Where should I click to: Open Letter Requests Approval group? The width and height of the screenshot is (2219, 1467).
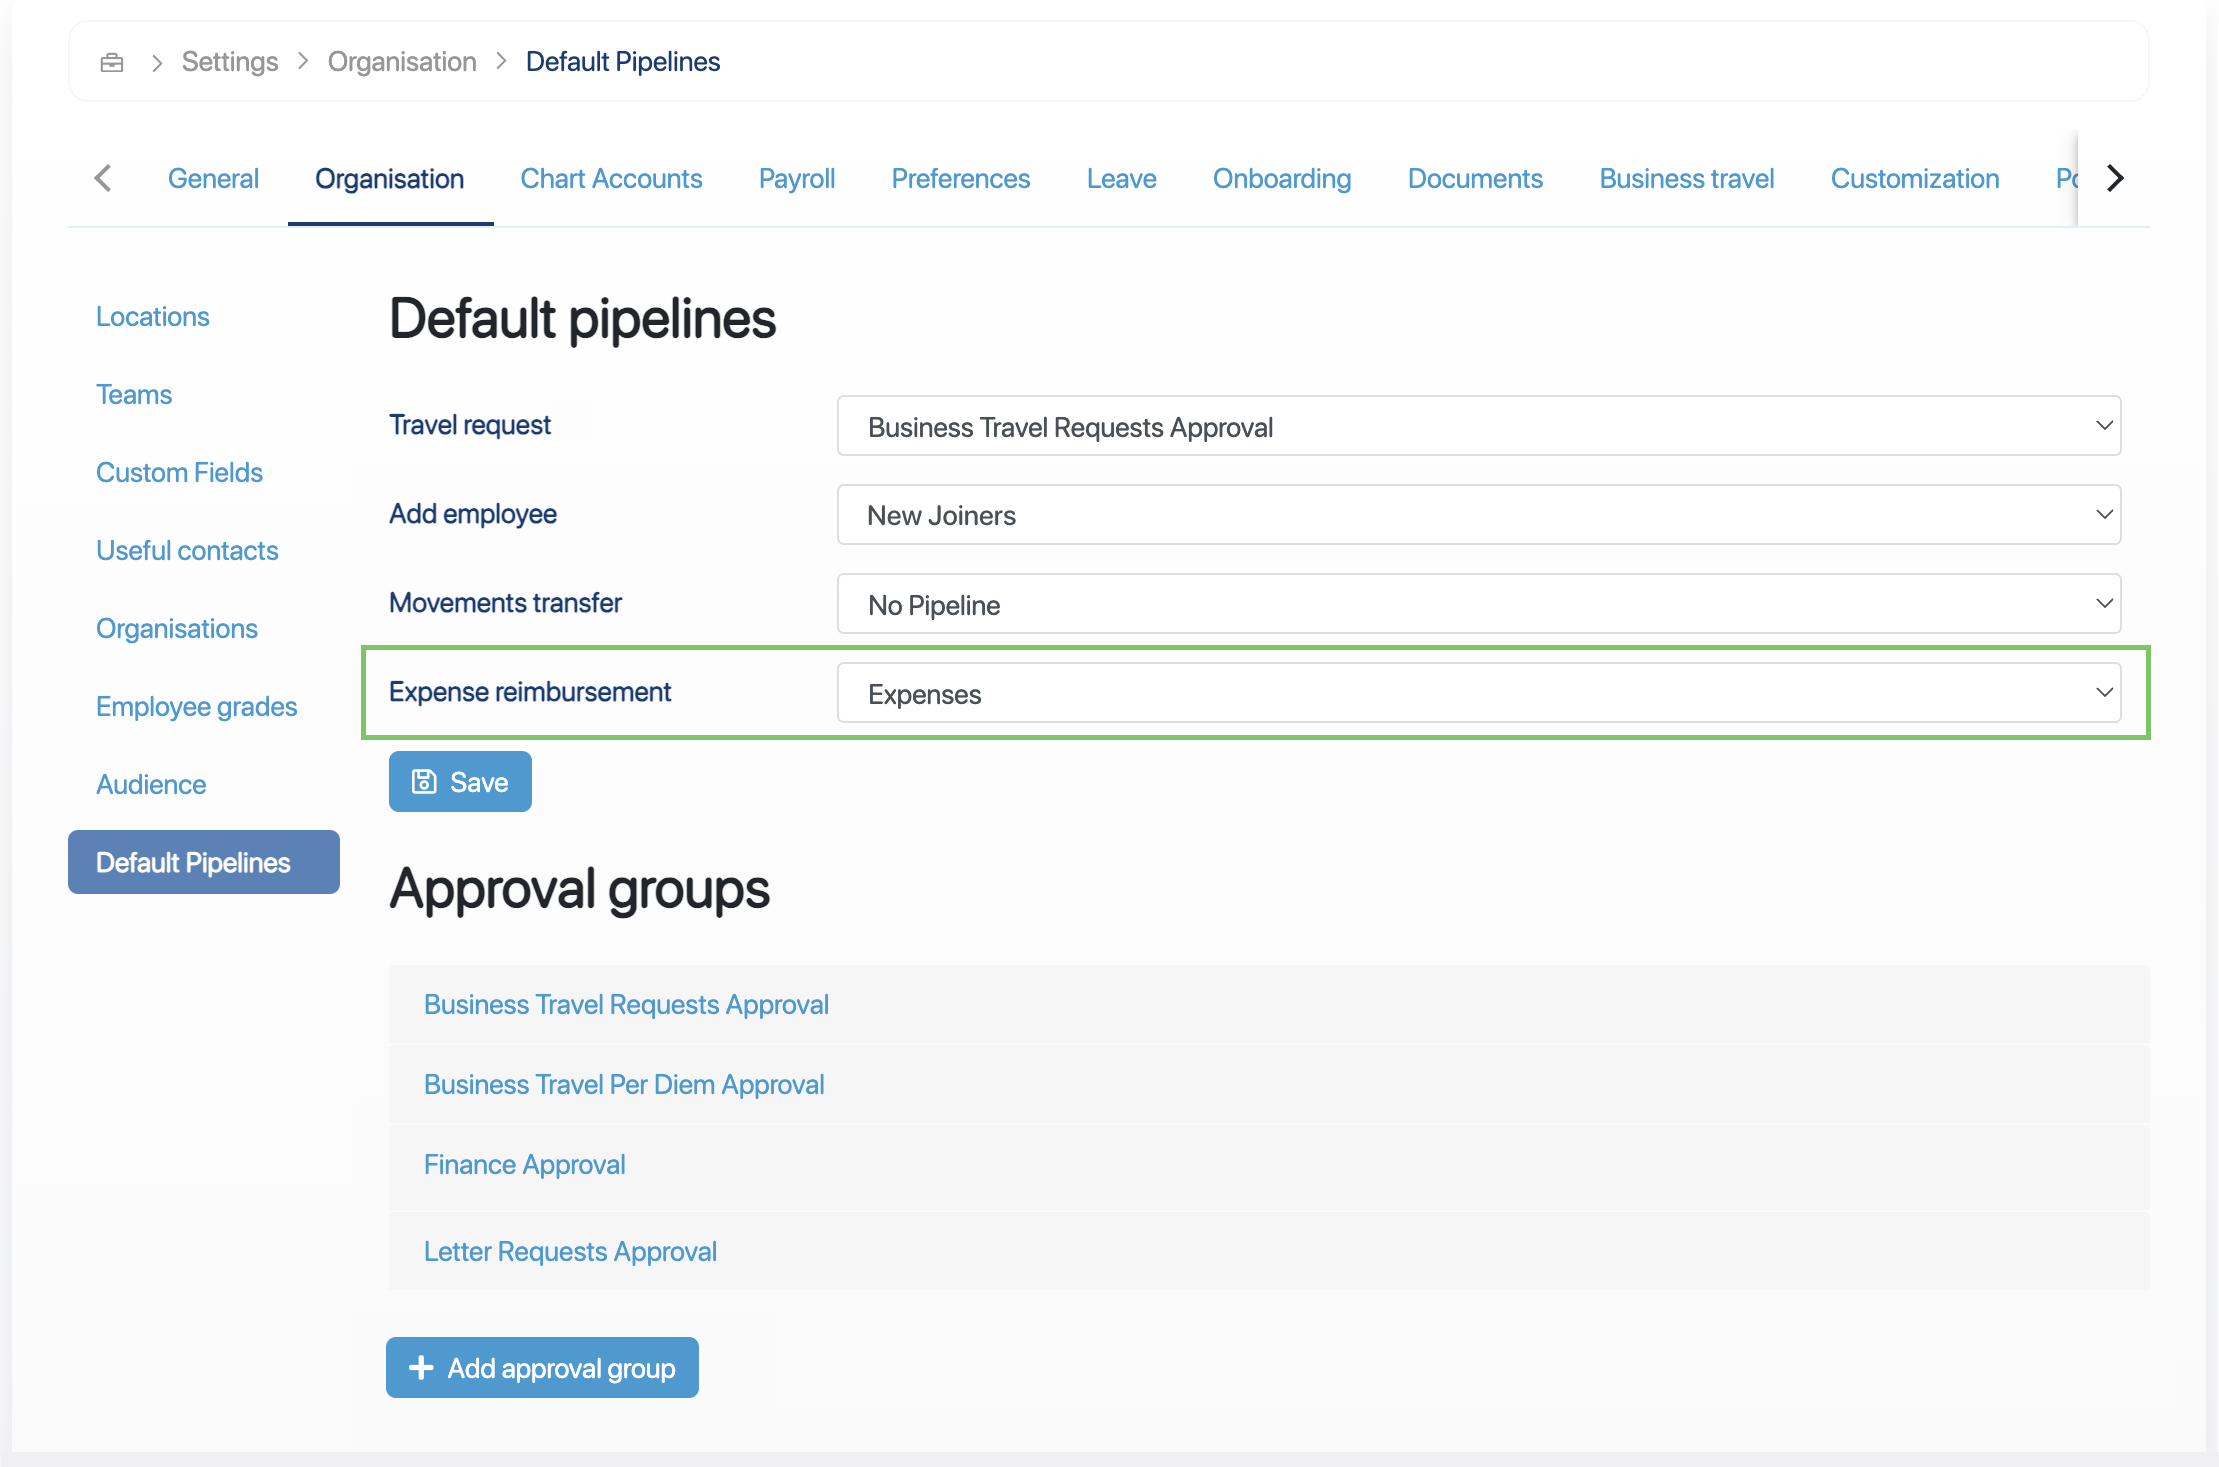tap(570, 1252)
